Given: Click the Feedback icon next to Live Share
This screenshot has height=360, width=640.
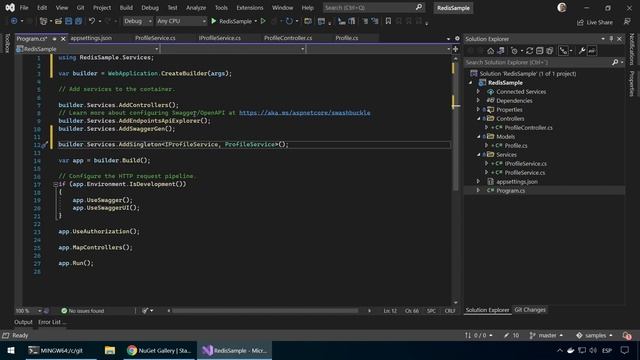Looking at the screenshot, I should pos(627,22).
